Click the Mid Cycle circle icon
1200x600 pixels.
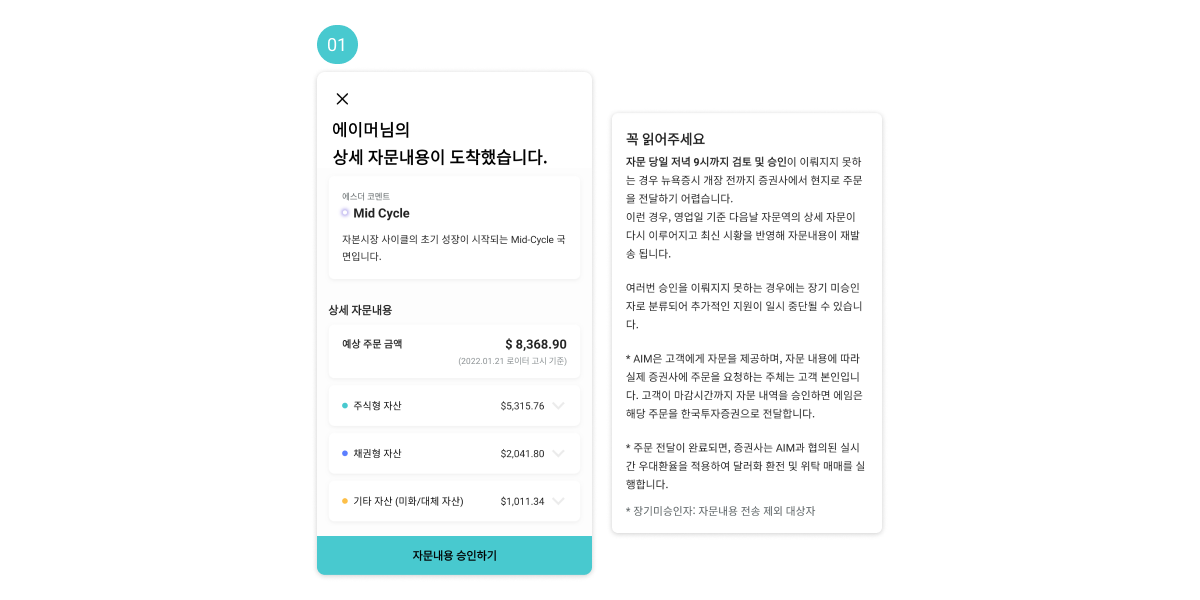click(x=345, y=213)
